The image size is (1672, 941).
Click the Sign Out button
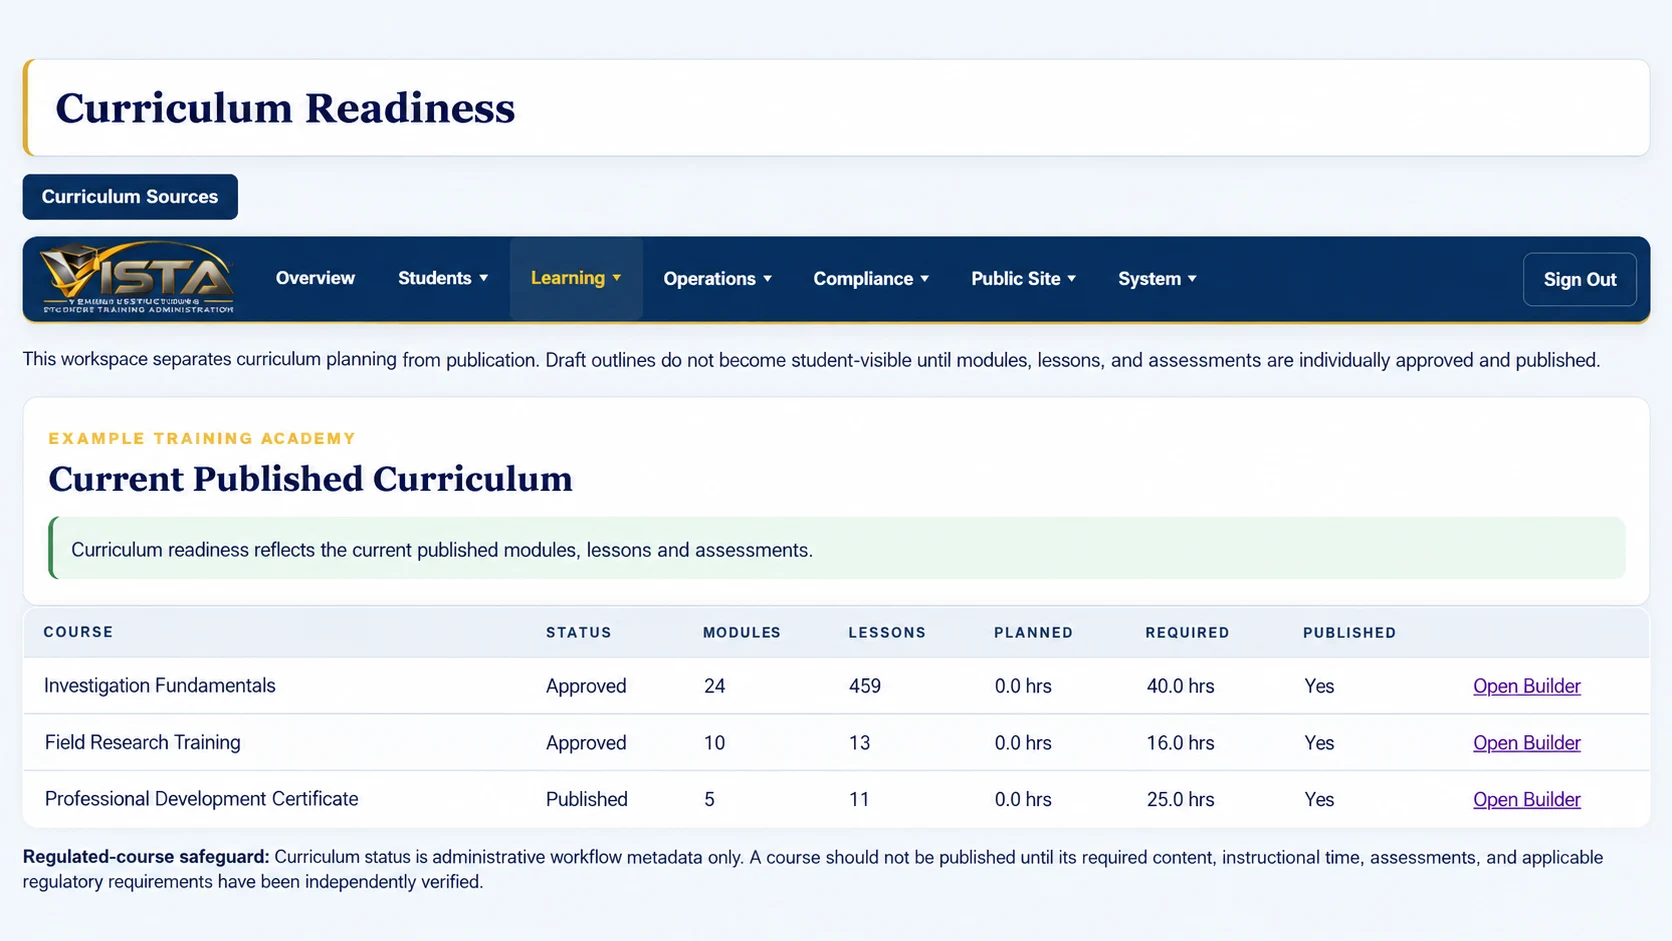1579,279
